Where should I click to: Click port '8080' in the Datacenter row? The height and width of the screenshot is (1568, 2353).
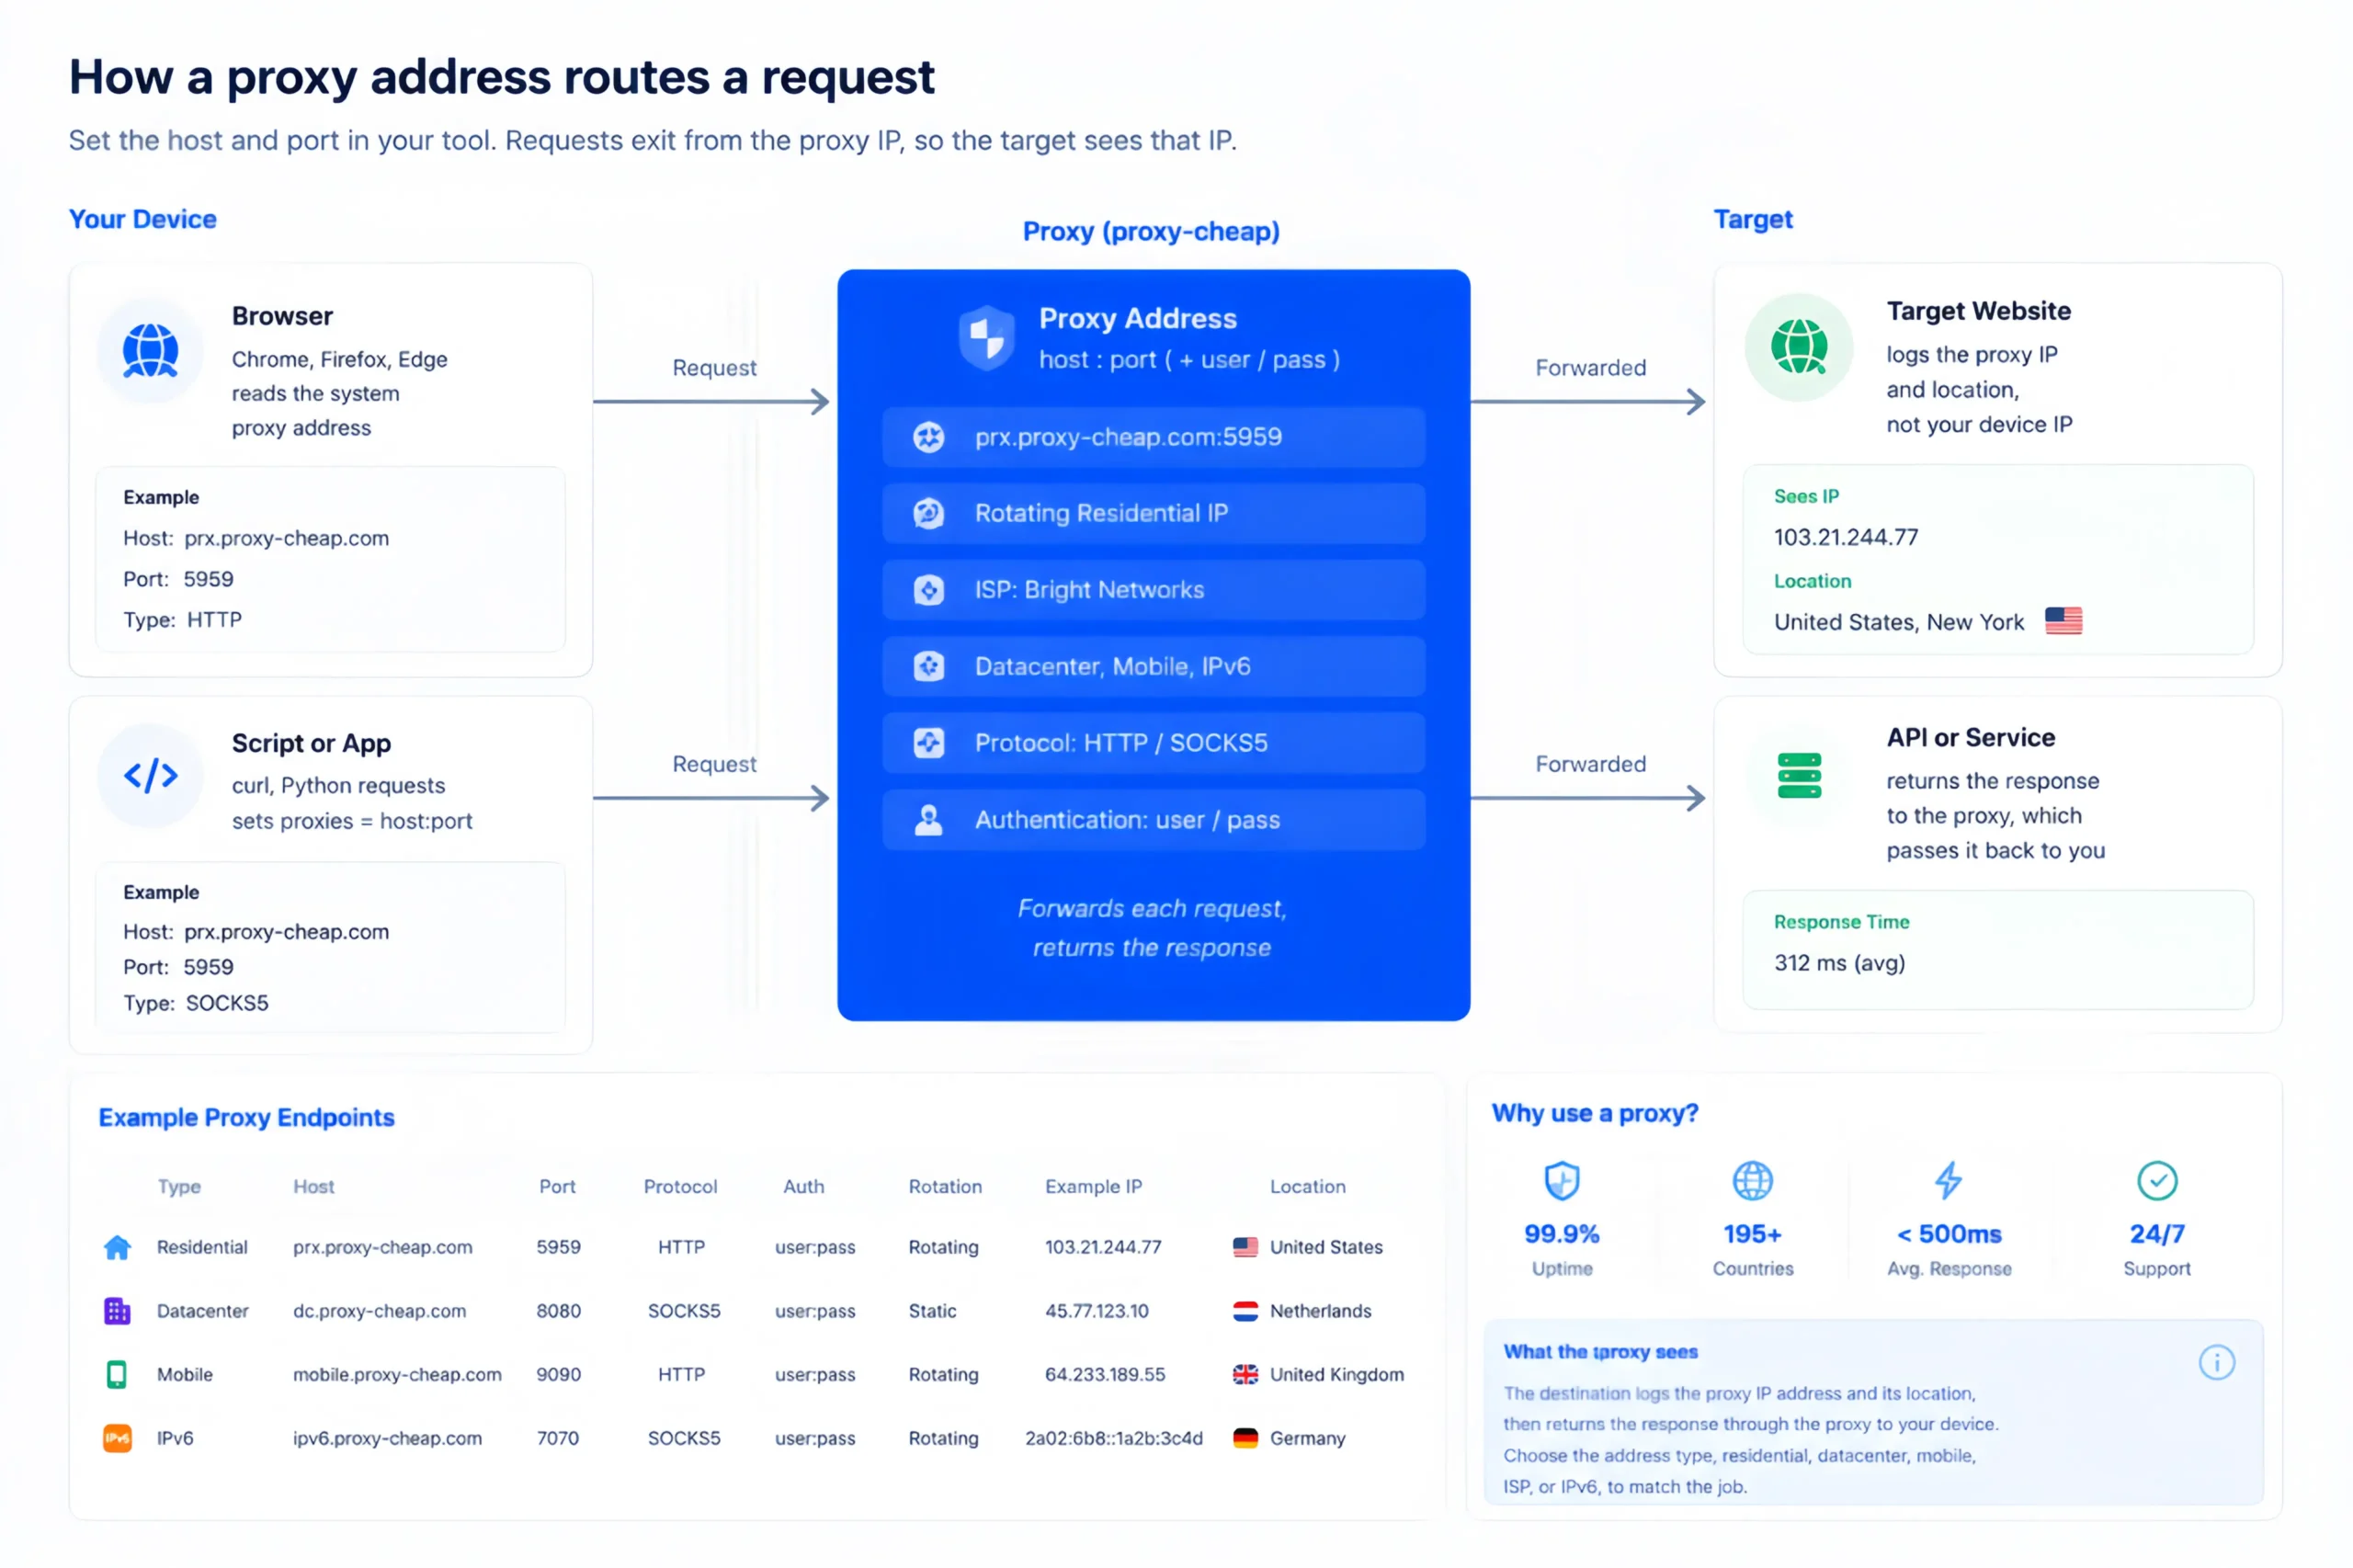tap(558, 1311)
